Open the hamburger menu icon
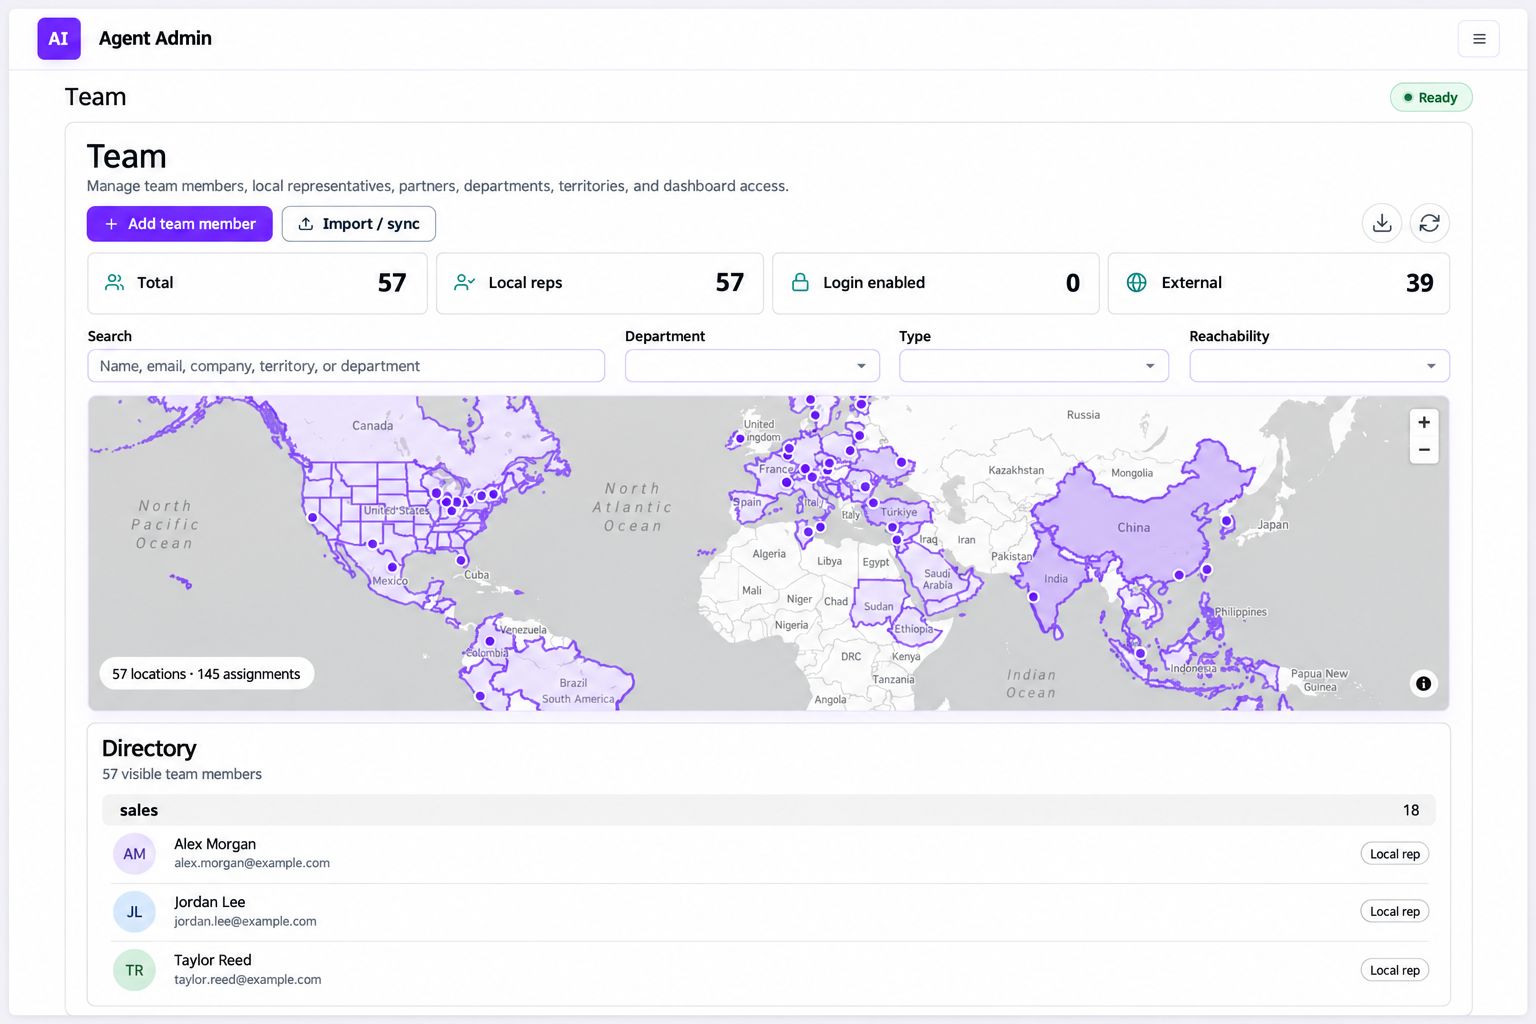The height and width of the screenshot is (1024, 1536). tap(1479, 39)
